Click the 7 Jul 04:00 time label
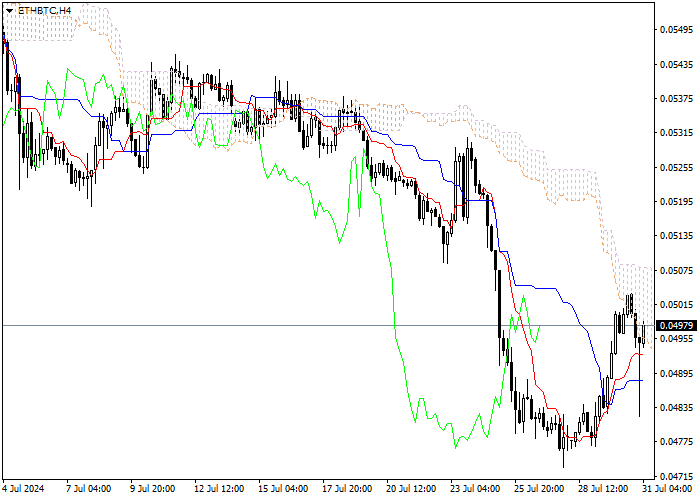Screen dimensions: 700x500 (x=88, y=488)
